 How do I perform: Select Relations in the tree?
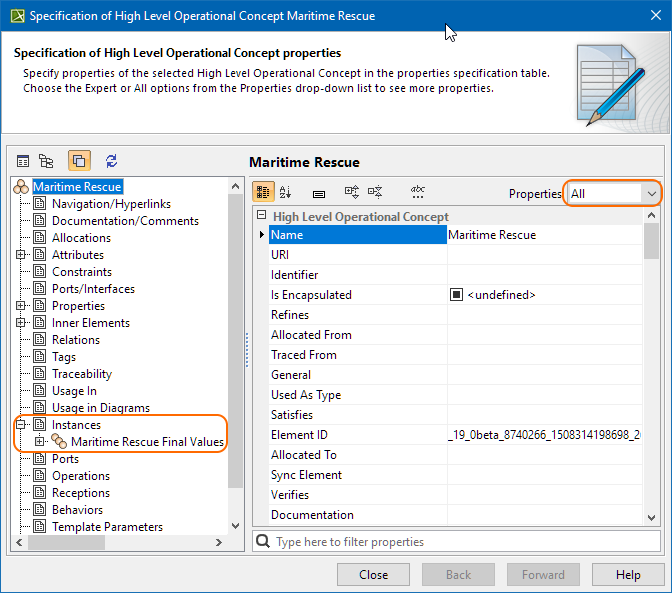(76, 340)
